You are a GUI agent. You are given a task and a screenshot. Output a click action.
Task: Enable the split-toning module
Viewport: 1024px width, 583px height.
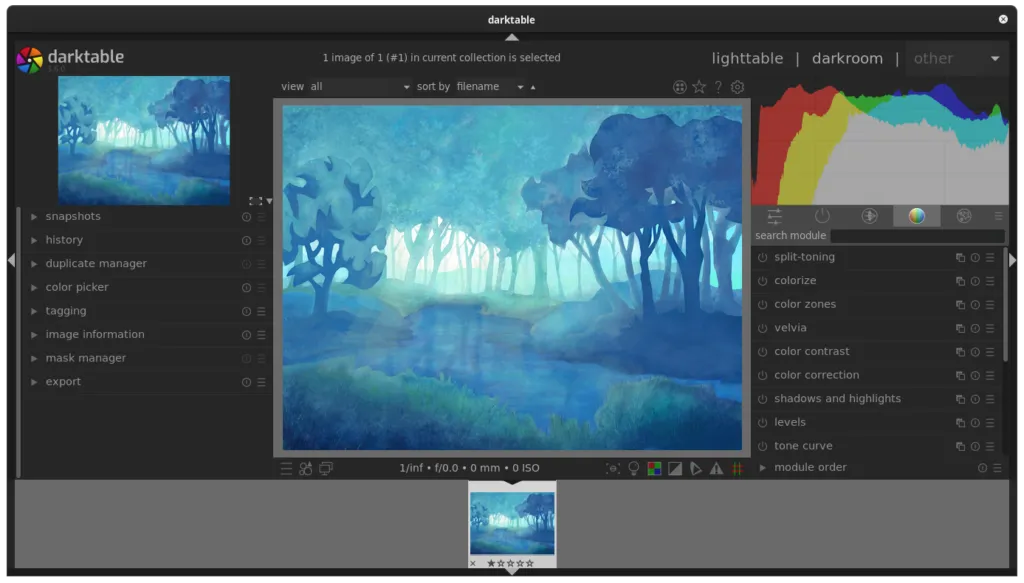pyautogui.click(x=762, y=257)
